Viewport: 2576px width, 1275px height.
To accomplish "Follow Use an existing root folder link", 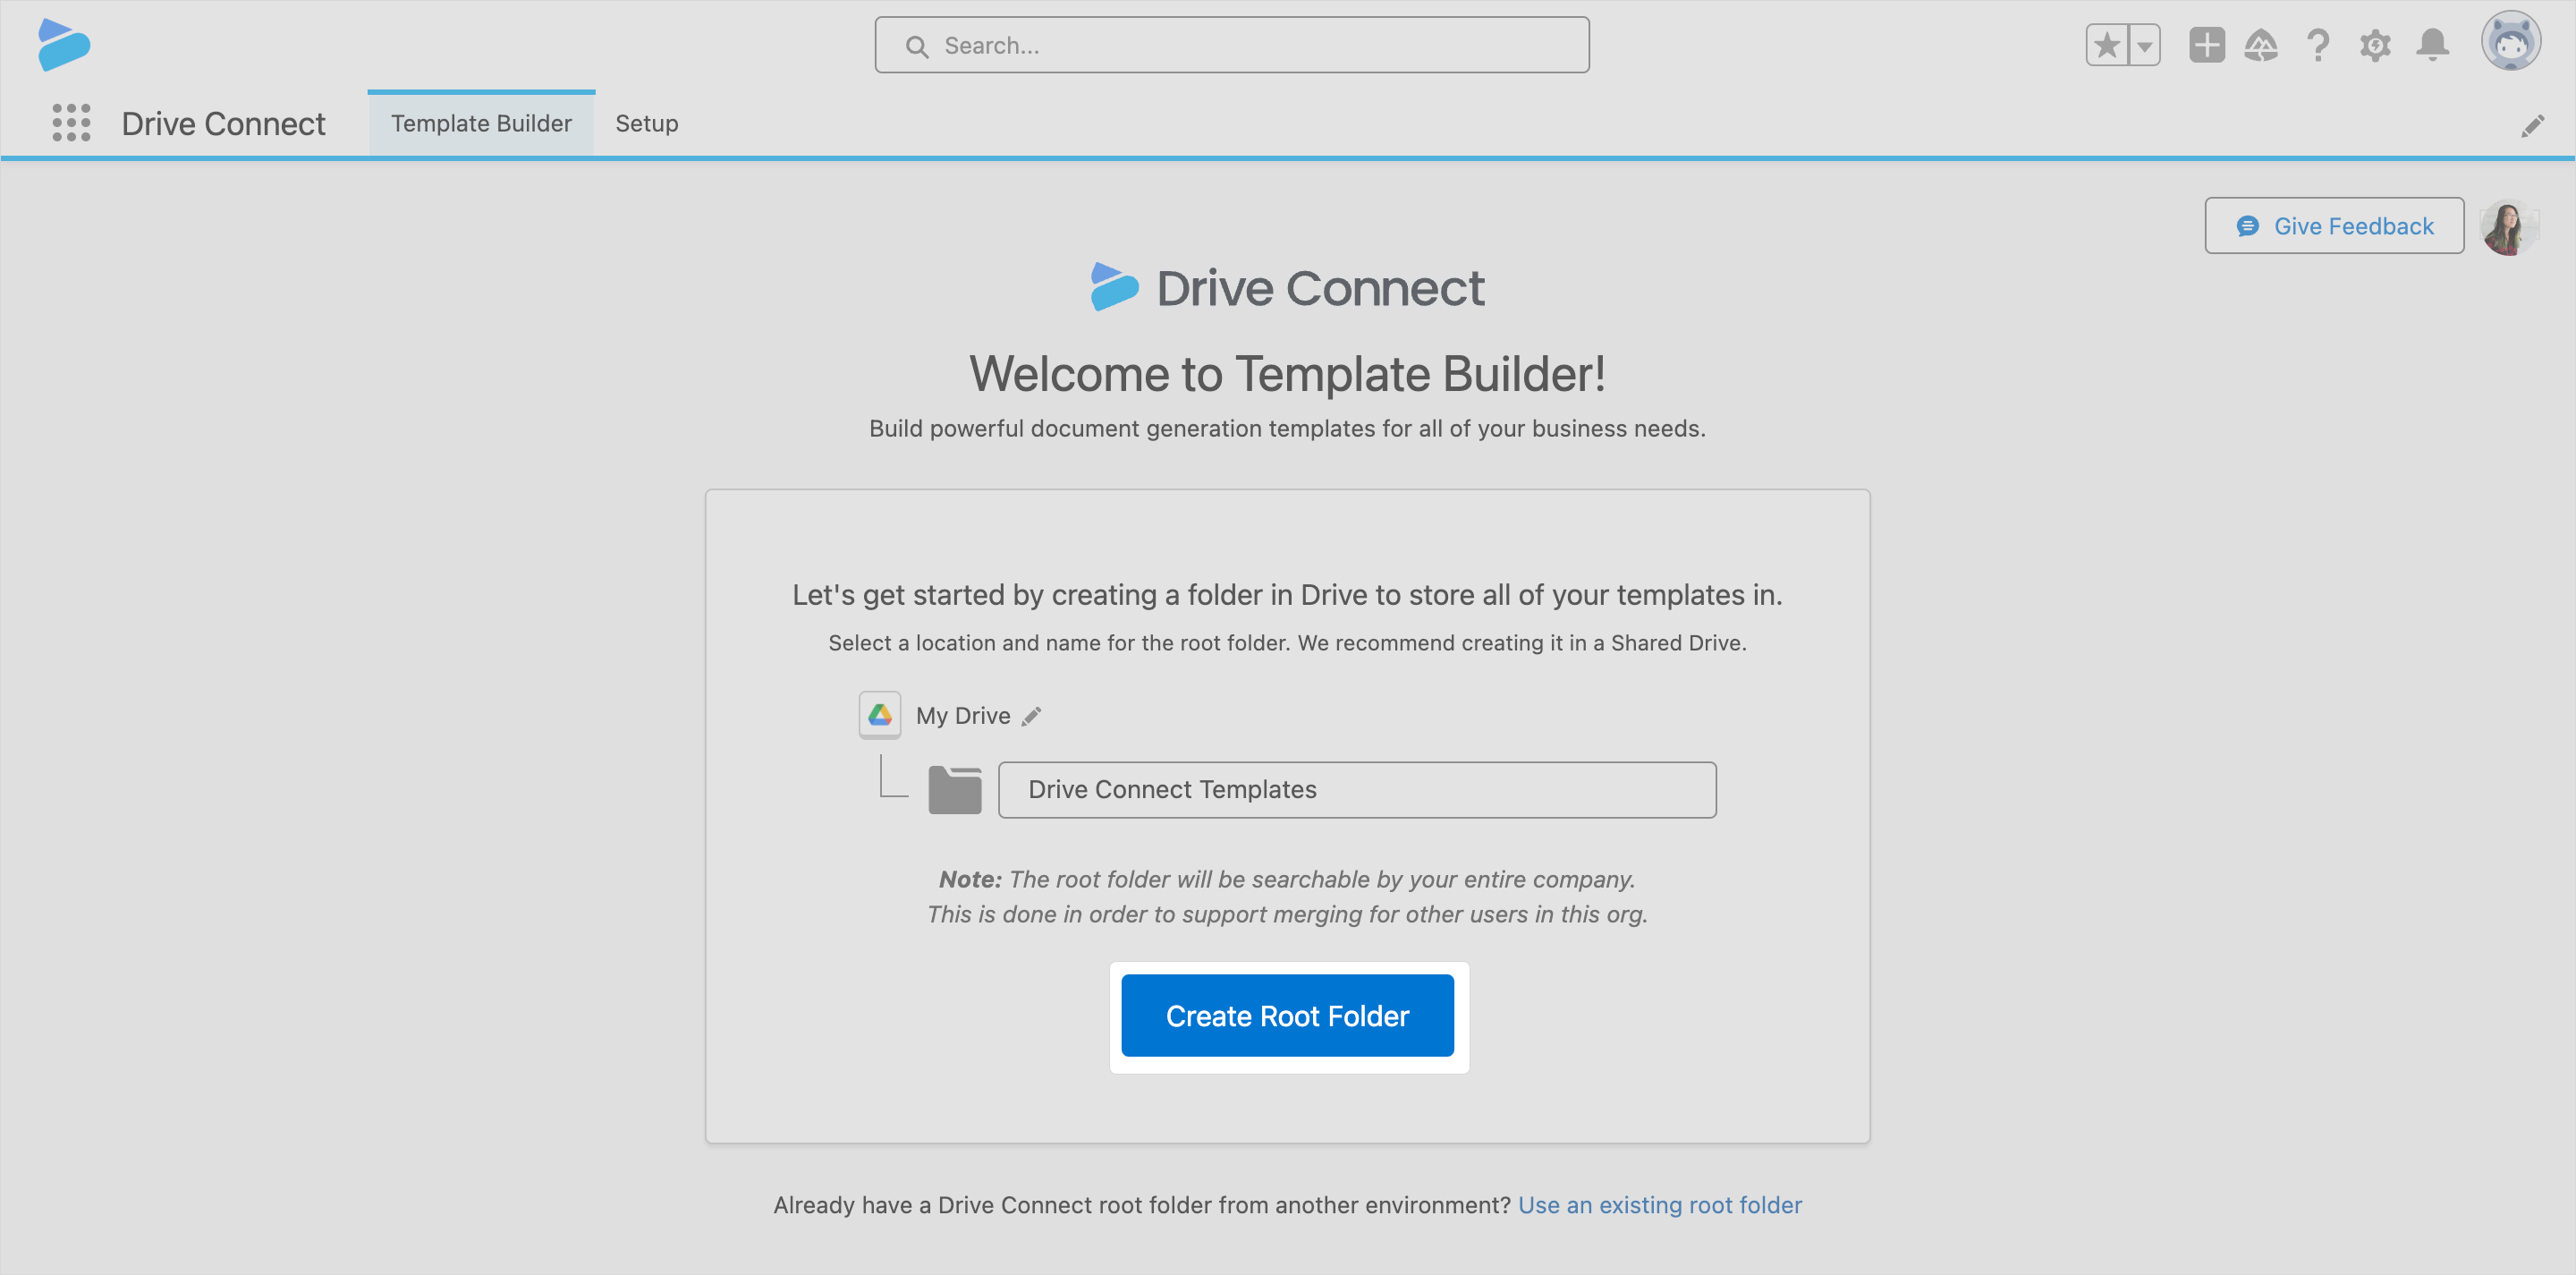I will click(1659, 1205).
